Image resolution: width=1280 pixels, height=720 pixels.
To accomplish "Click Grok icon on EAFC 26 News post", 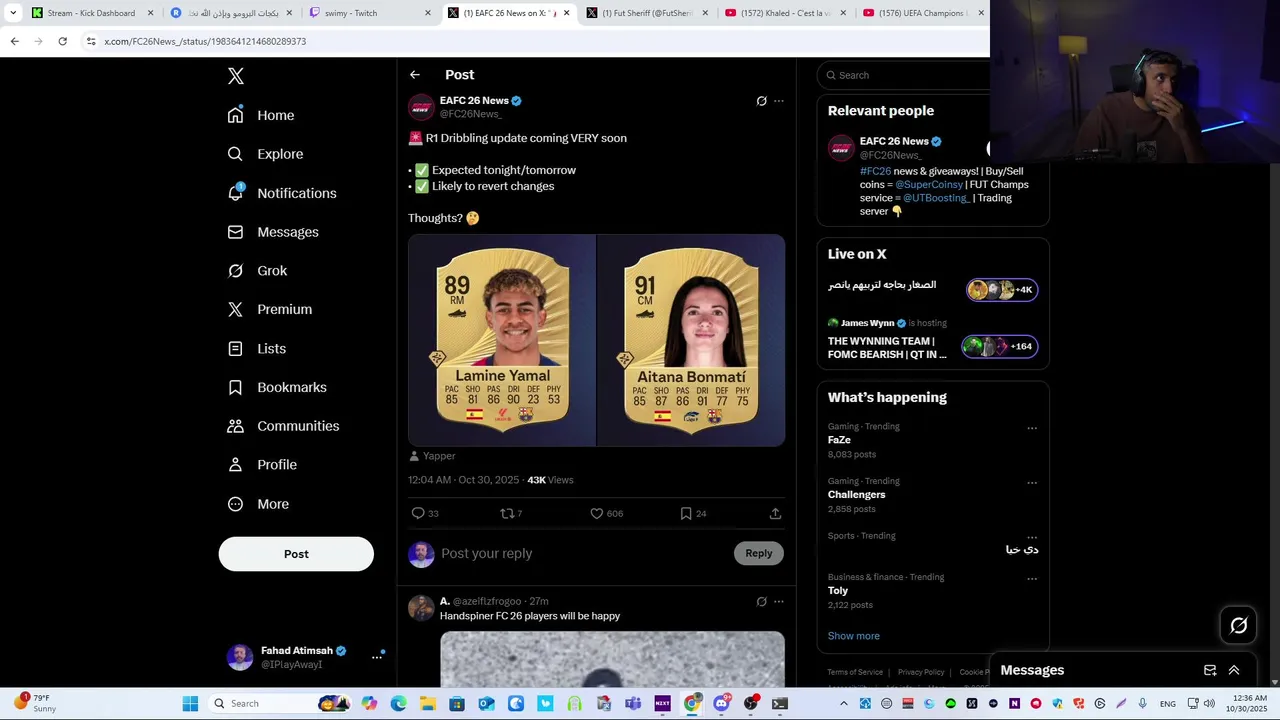I will [x=761, y=101].
